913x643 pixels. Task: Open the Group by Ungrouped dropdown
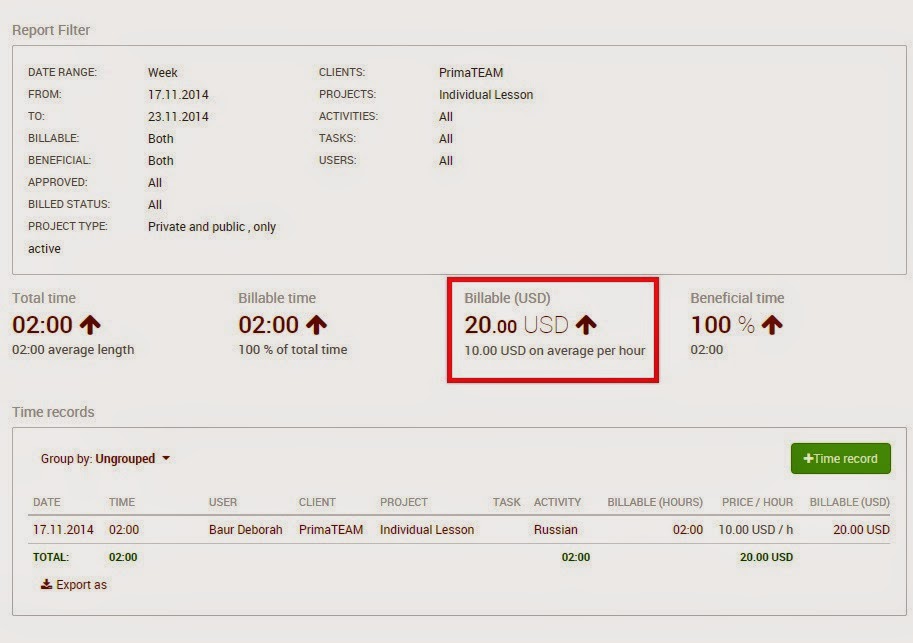point(105,459)
